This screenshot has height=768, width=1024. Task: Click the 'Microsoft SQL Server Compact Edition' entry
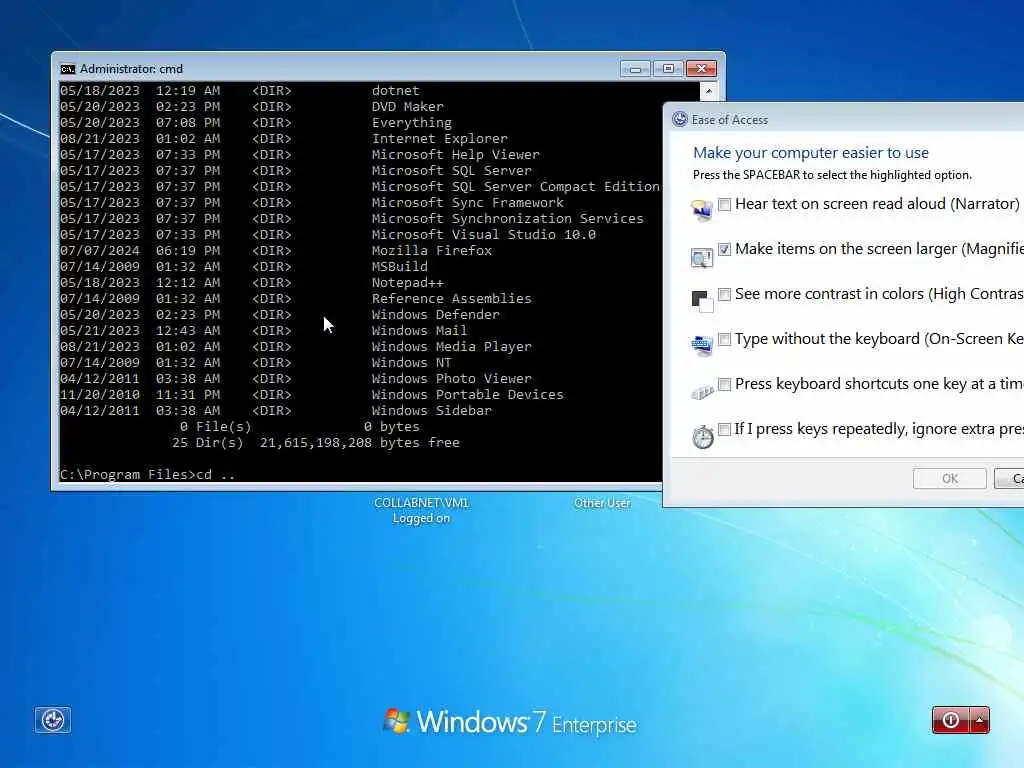516,187
